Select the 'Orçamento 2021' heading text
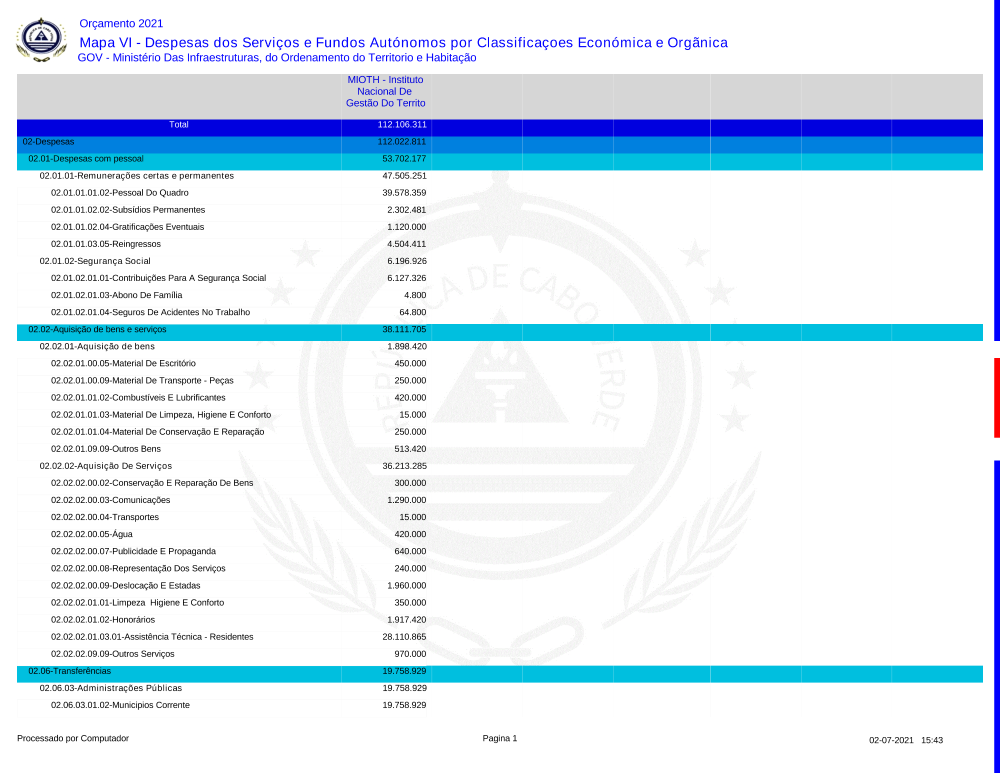The image size is (1000, 773). click(x=120, y=23)
